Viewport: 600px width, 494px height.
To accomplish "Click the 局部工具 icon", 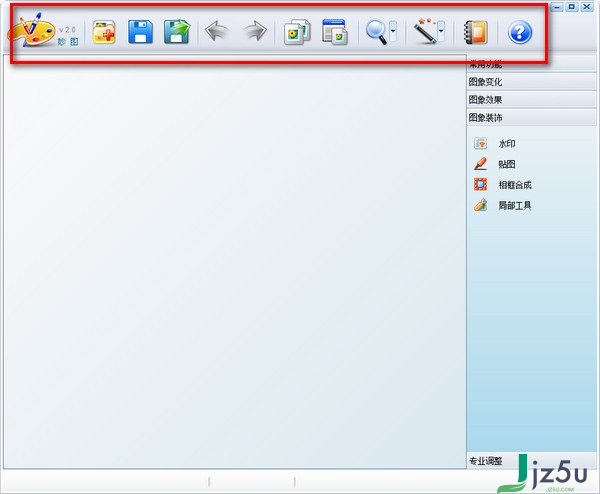I will [480, 205].
